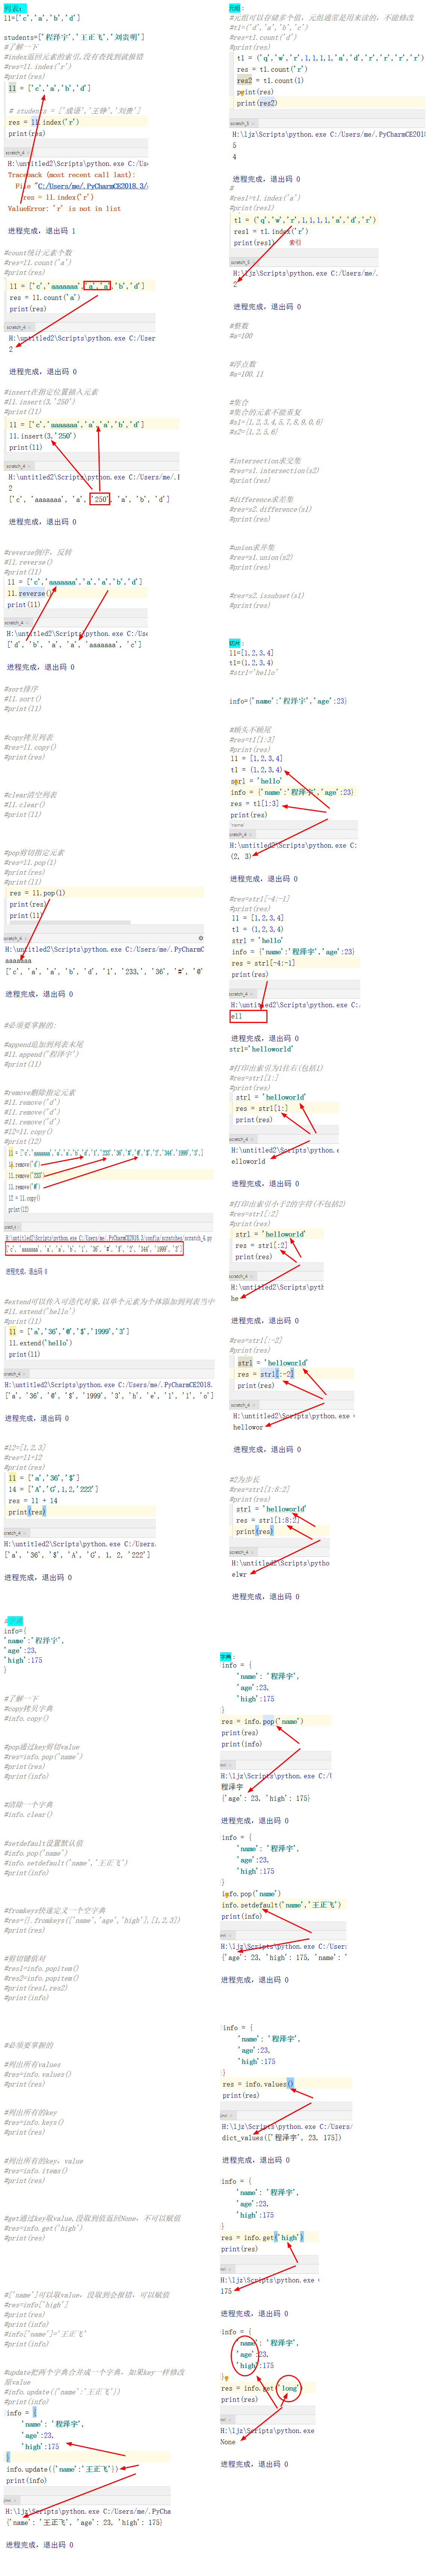426x2576 pixels.
Task: Click the dict_values(['程序宇', 23, 175]) output
Action: [282, 2138]
